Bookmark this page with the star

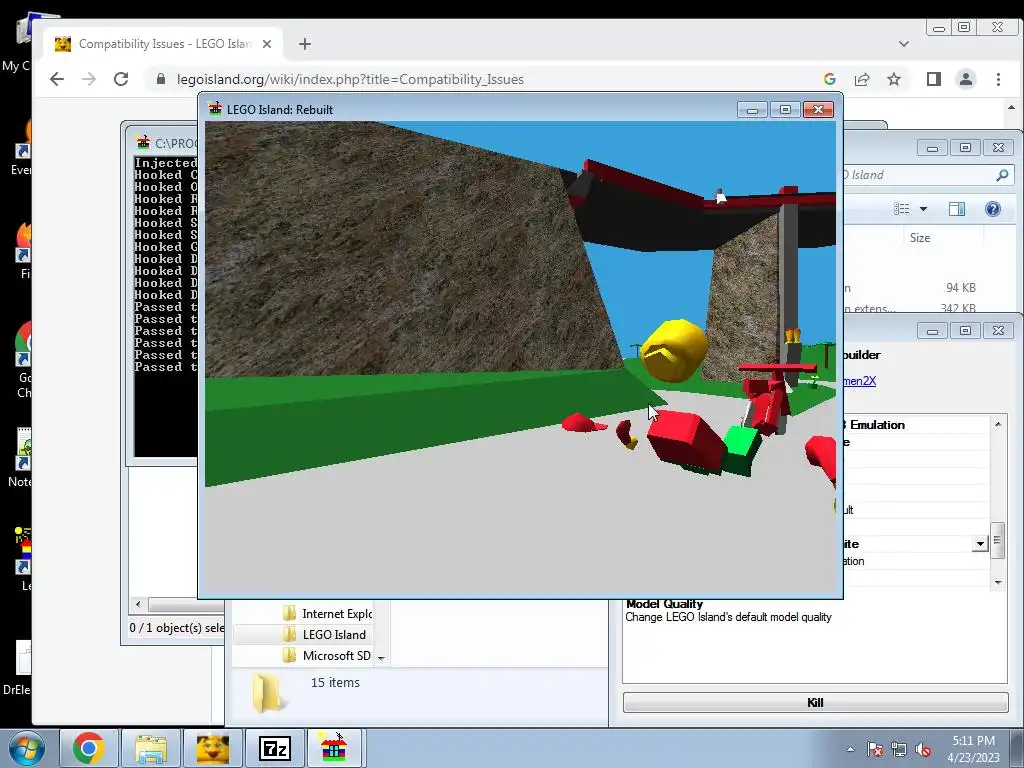[x=894, y=79]
